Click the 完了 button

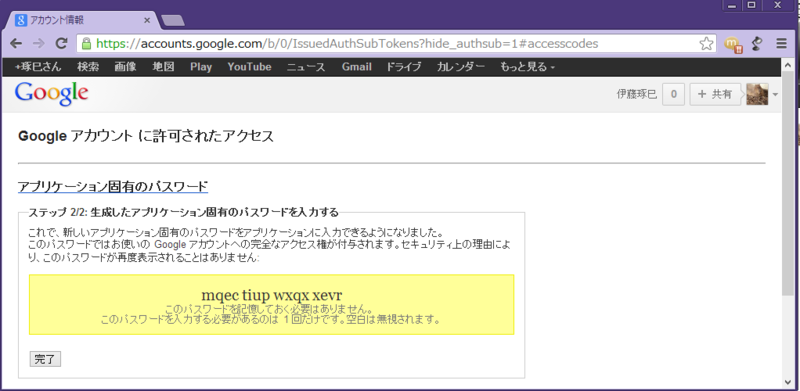pyautogui.click(x=45, y=359)
